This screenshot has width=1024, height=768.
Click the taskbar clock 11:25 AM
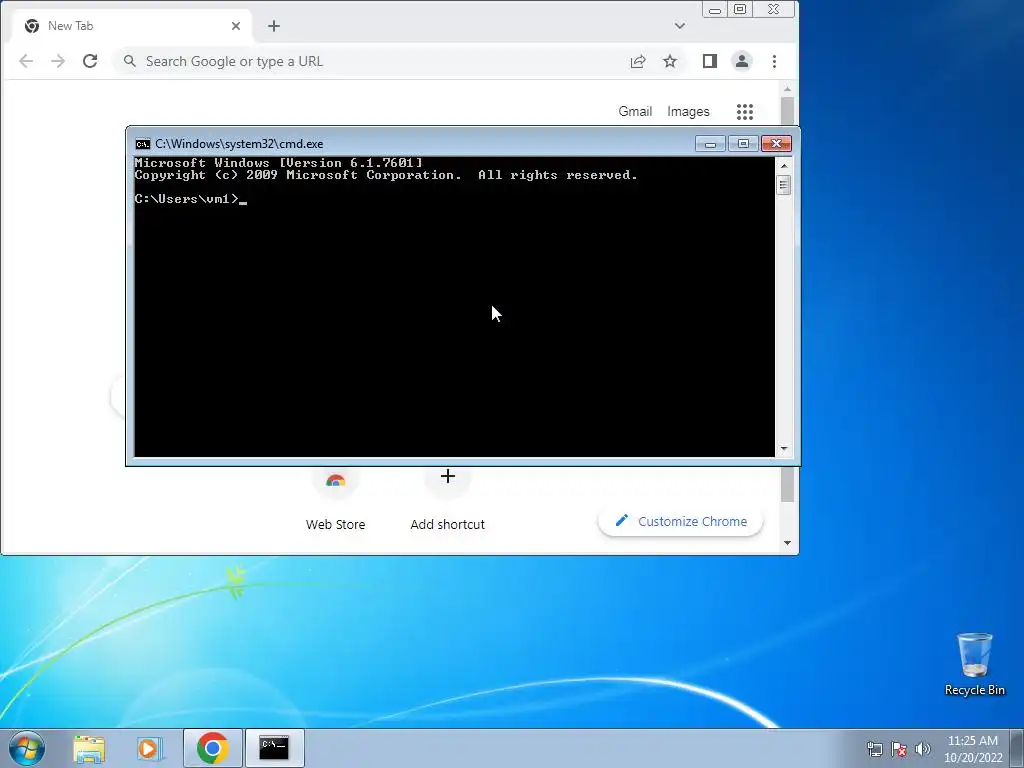[x=973, y=748]
